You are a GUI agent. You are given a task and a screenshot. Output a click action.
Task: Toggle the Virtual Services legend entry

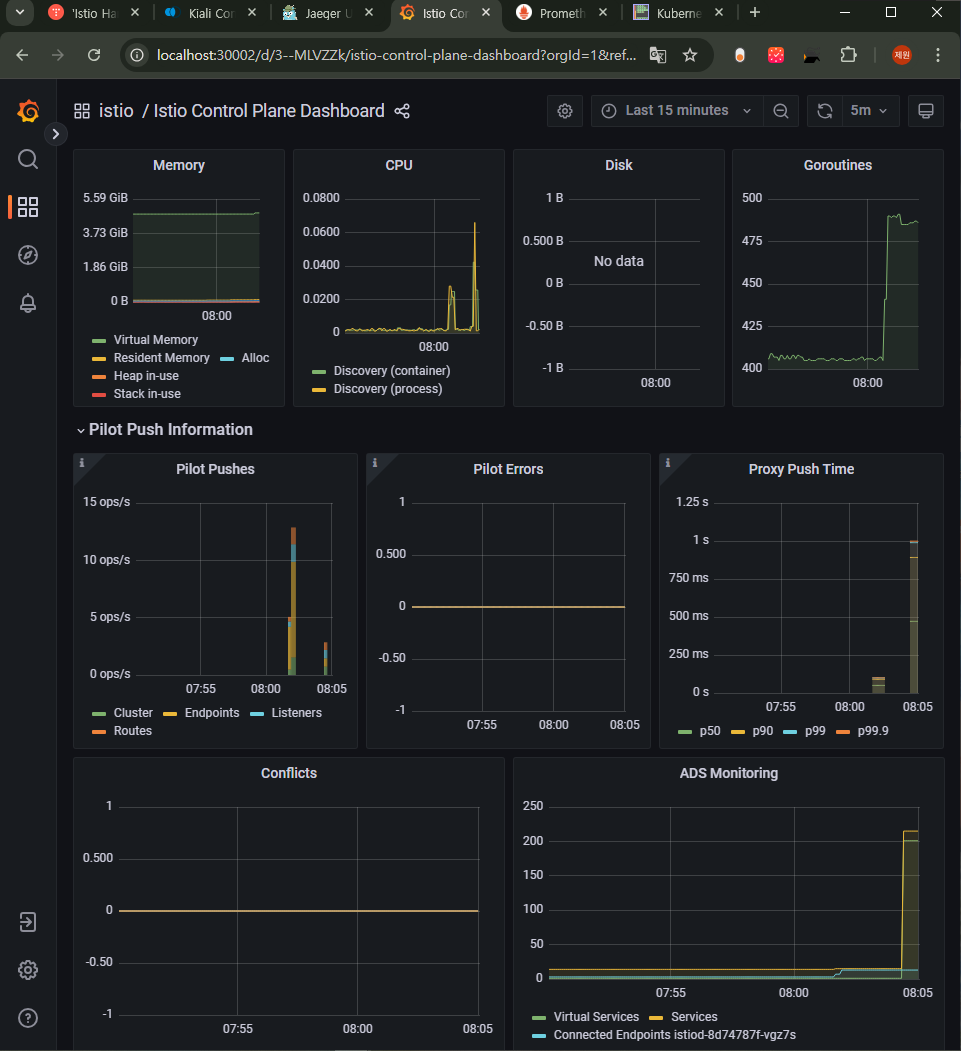tap(596, 1017)
